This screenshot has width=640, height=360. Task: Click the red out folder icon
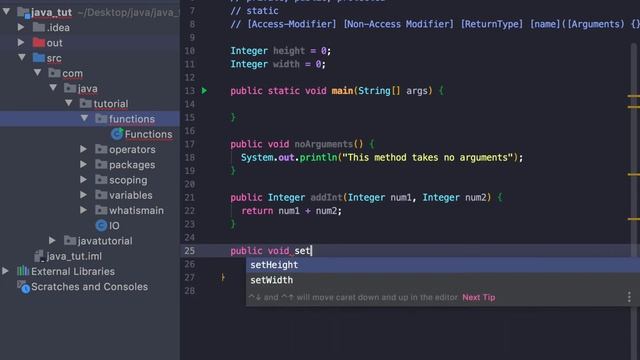click(x=39, y=42)
